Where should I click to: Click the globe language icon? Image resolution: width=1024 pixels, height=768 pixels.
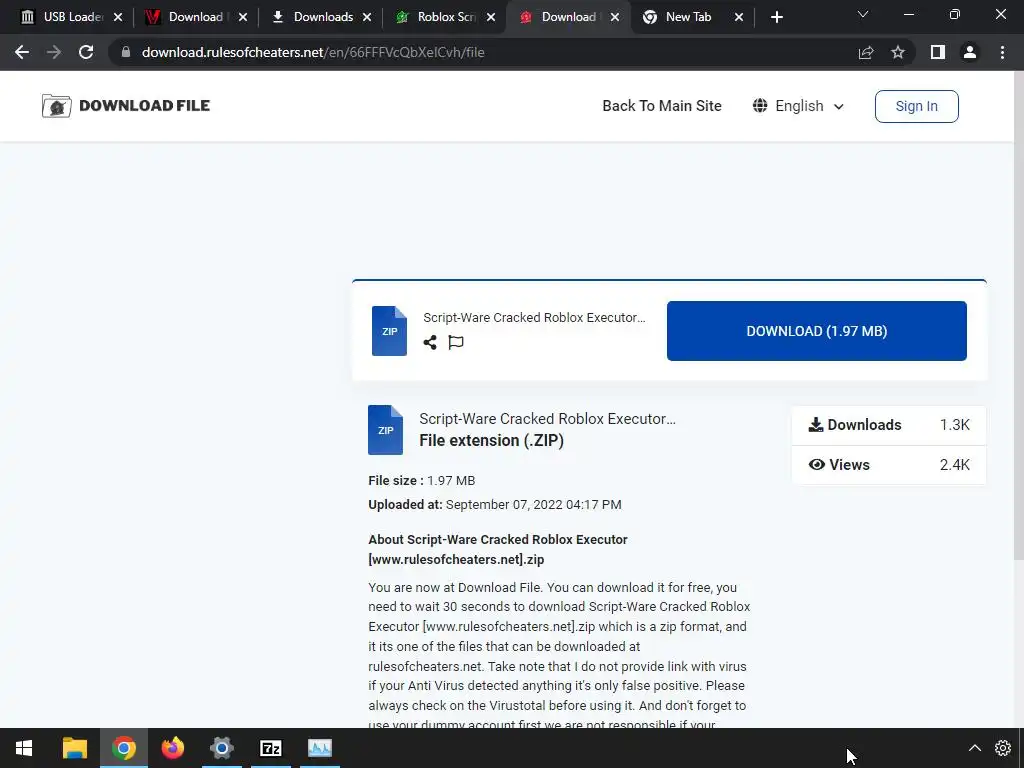click(x=760, y=106)
